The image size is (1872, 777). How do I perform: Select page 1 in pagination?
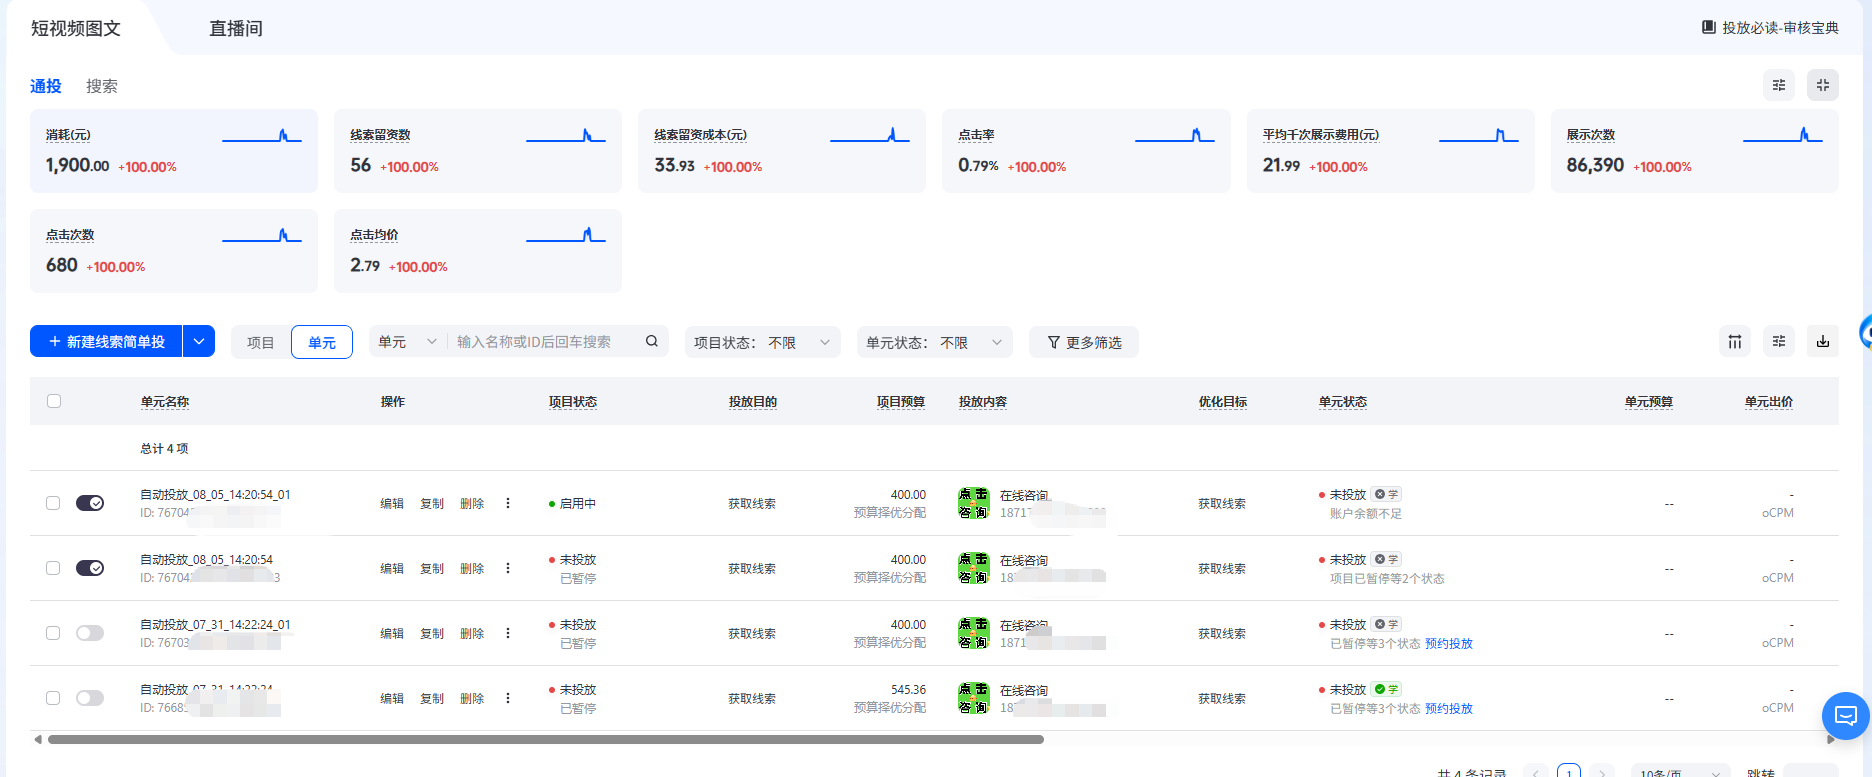(x=1569, y=772)
